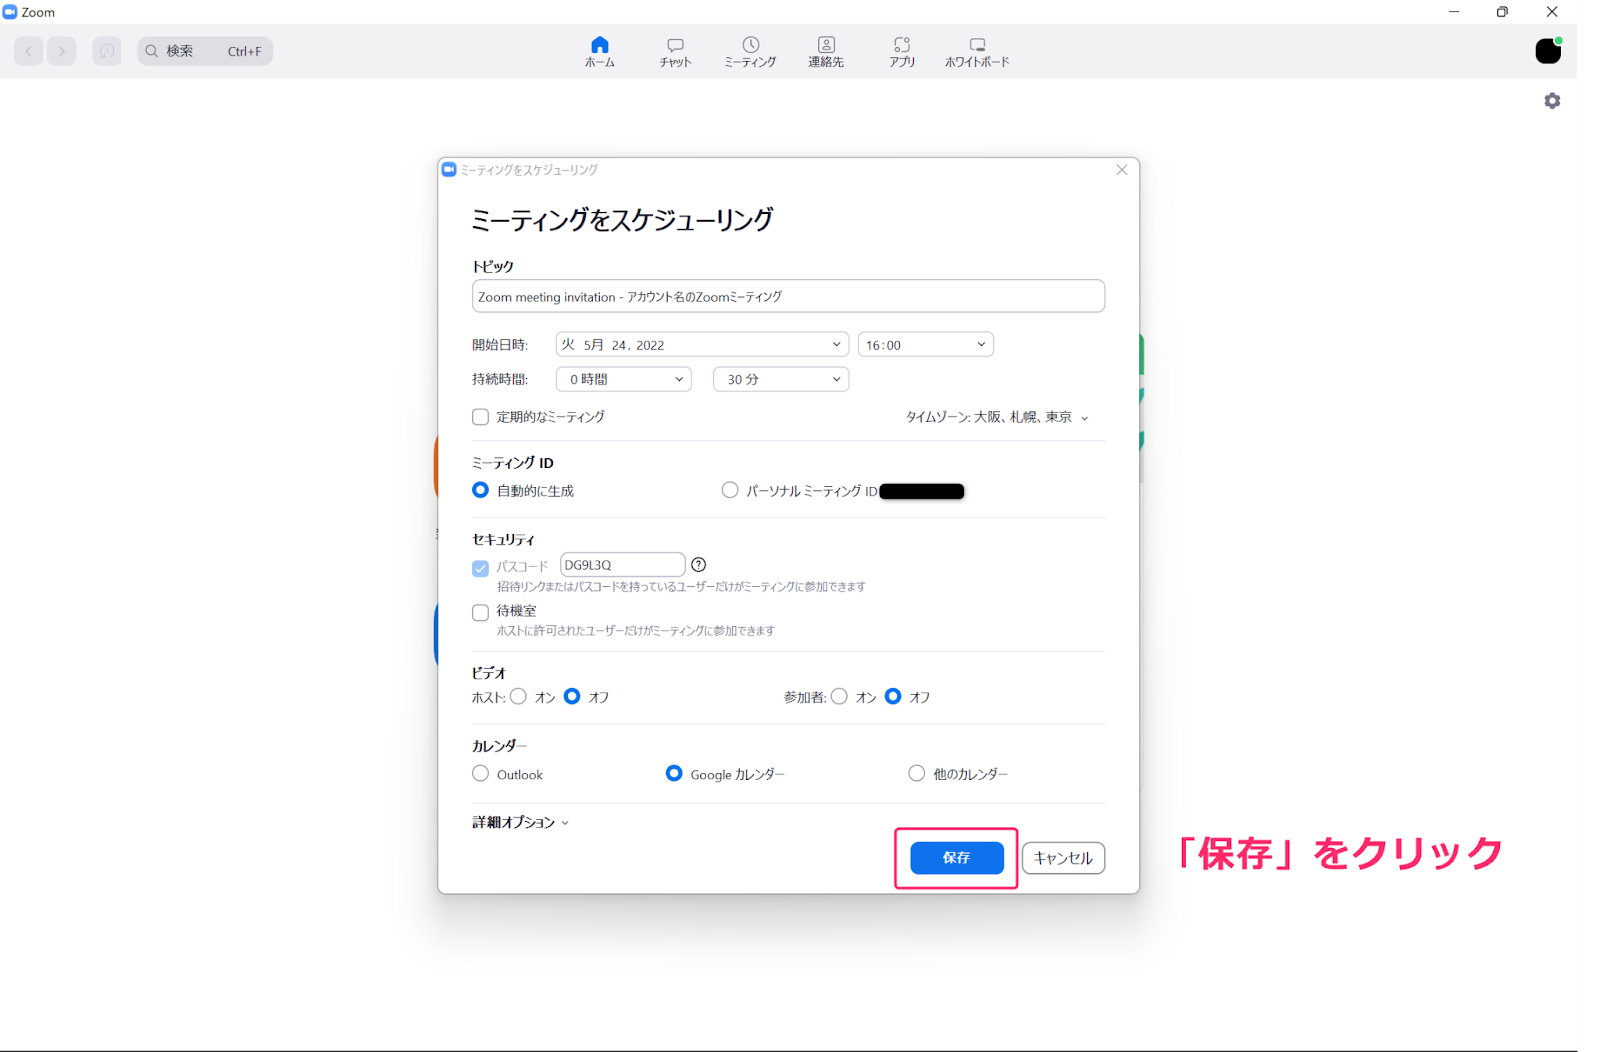Open the Contacts icon
This screenshot has width=1600, height=1052.
coord(826,45)
